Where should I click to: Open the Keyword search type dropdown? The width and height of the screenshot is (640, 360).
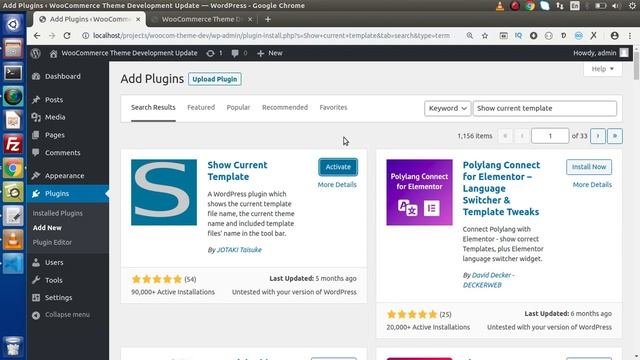(x=447, y=108)
